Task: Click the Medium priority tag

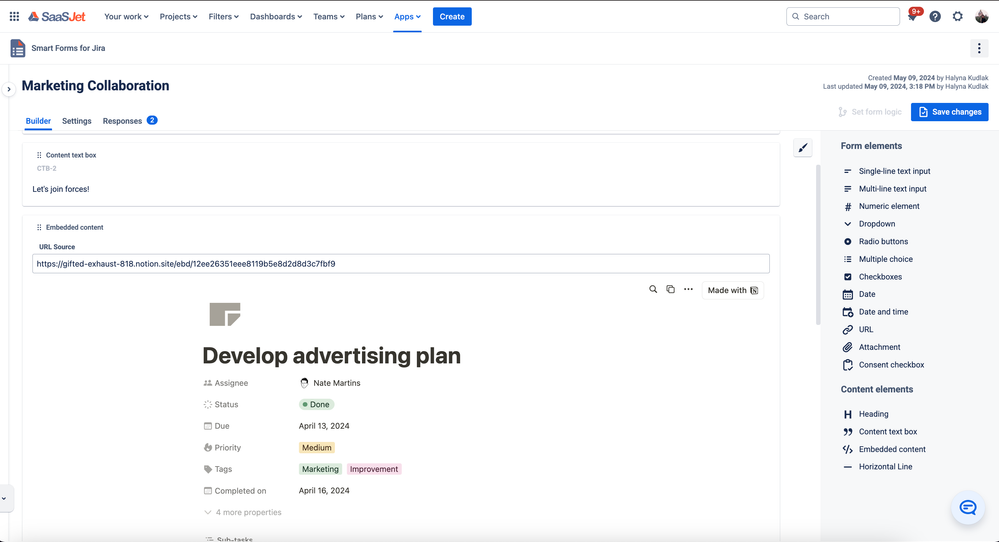Action: [x=317, y=448]
